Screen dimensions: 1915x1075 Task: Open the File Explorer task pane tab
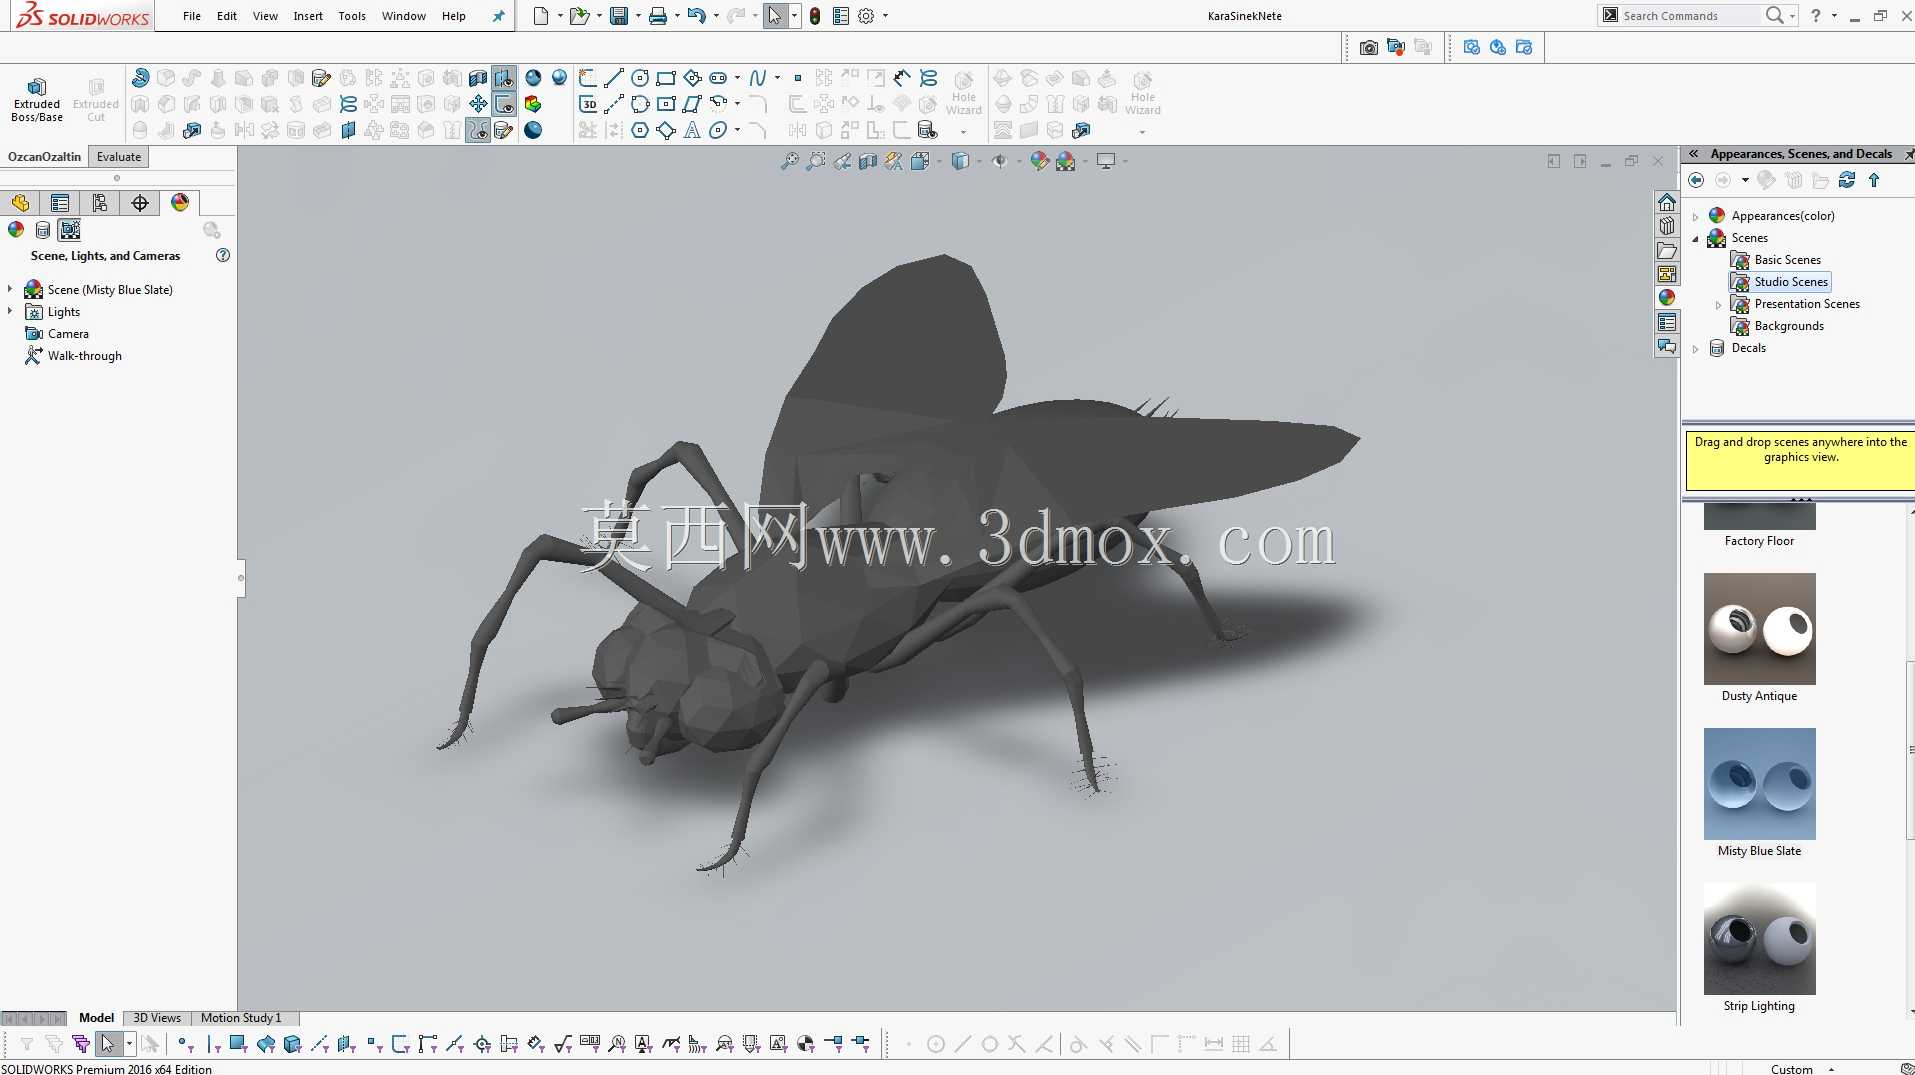click(1667, 250)
